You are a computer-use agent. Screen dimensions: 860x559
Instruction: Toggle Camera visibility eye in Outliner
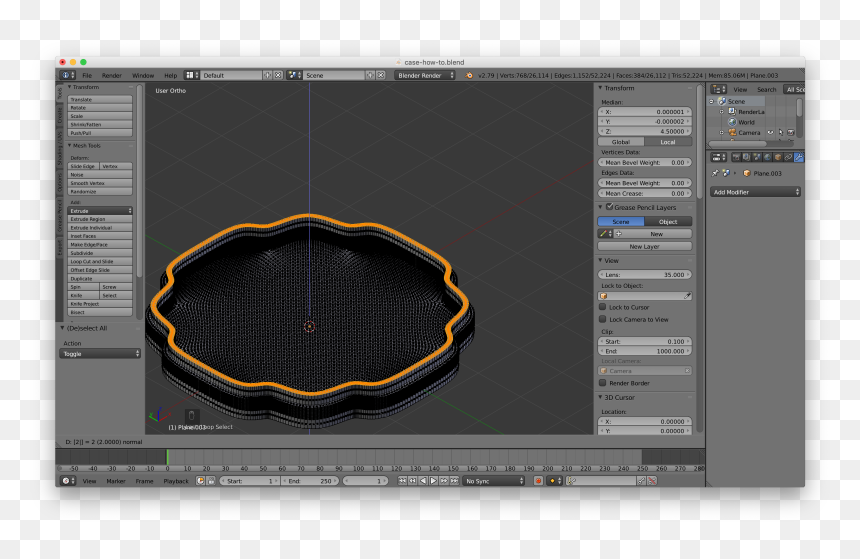(771, 132)
